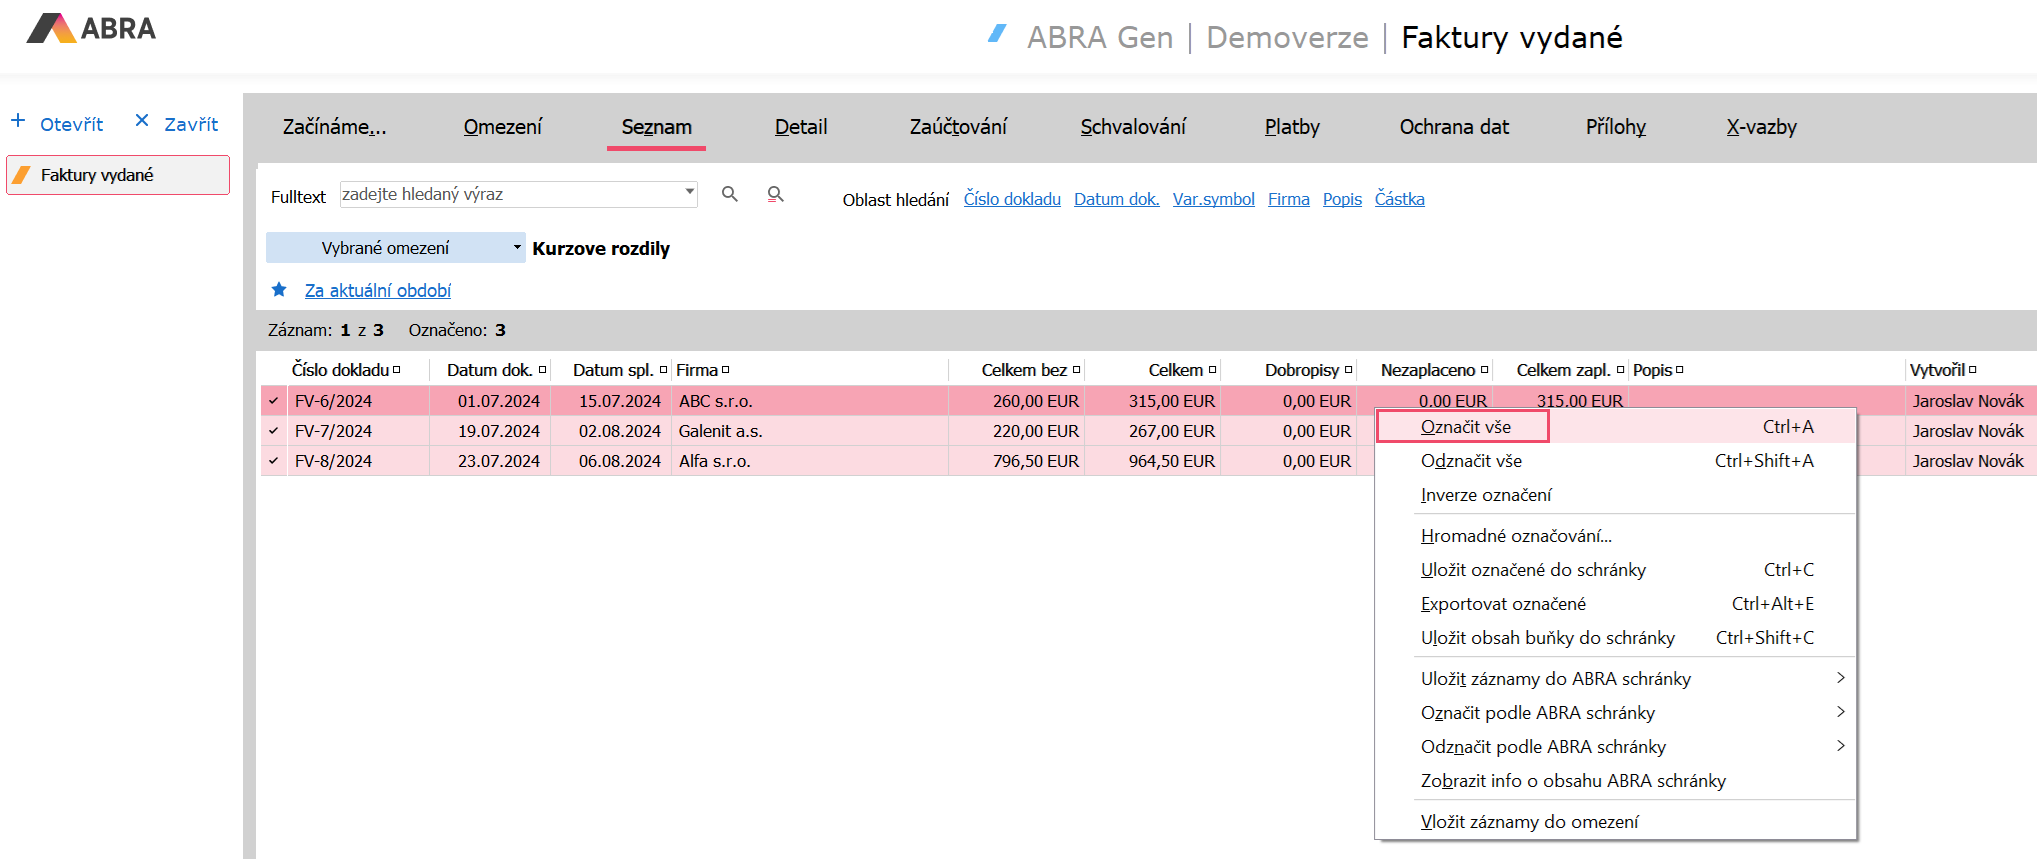Click the X icon next to Zavřít
Screen dimensions: 2037x859
(142, 121)
